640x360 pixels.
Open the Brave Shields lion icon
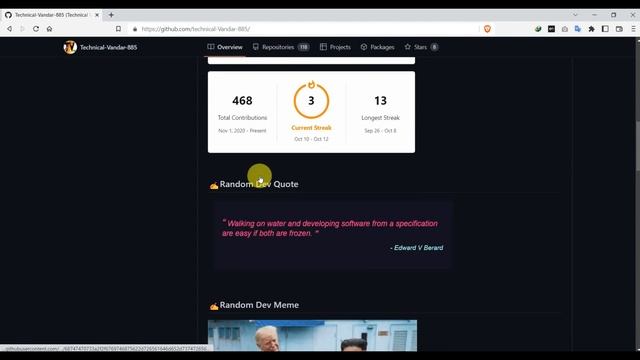coord(487,29)
